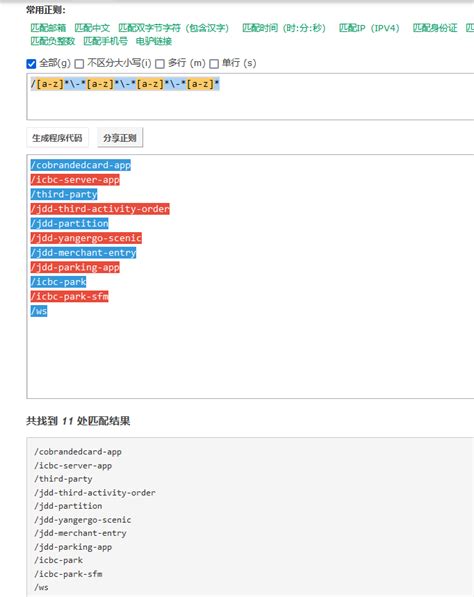Toggle the 全部(g) global checkbox
The image size is (474, 597).
pos(31,64)
